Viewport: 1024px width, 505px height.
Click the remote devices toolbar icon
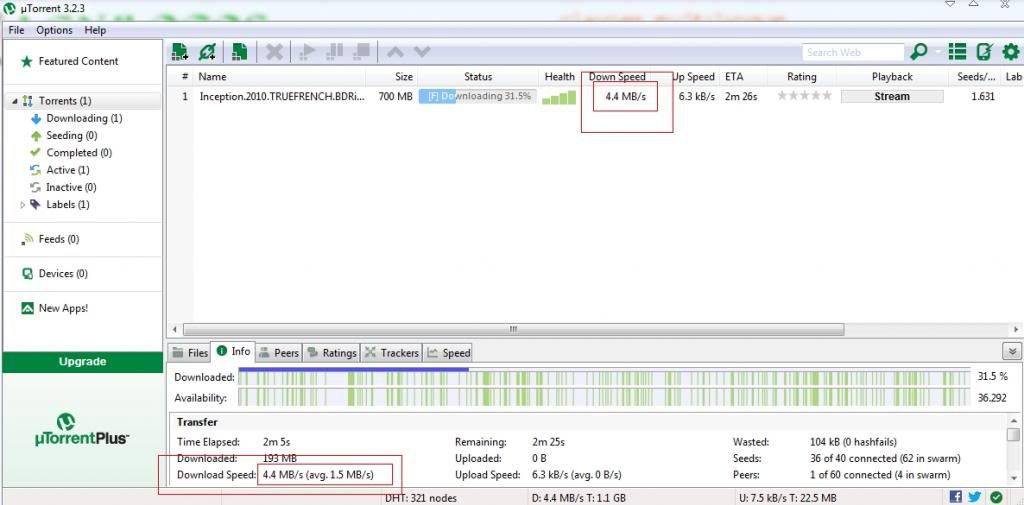984,52
